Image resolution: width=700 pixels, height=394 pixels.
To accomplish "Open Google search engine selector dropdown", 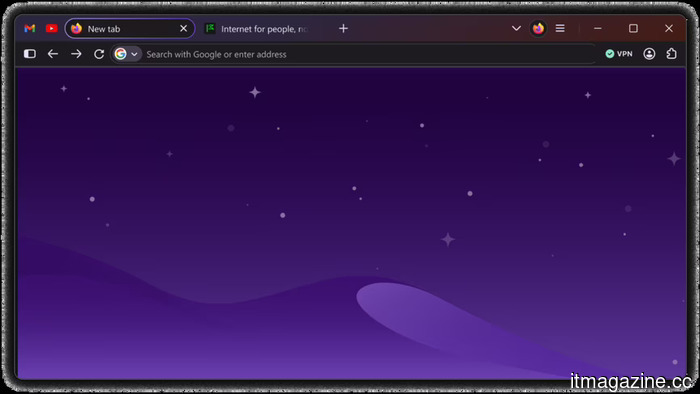I will [x=126, y=54].
